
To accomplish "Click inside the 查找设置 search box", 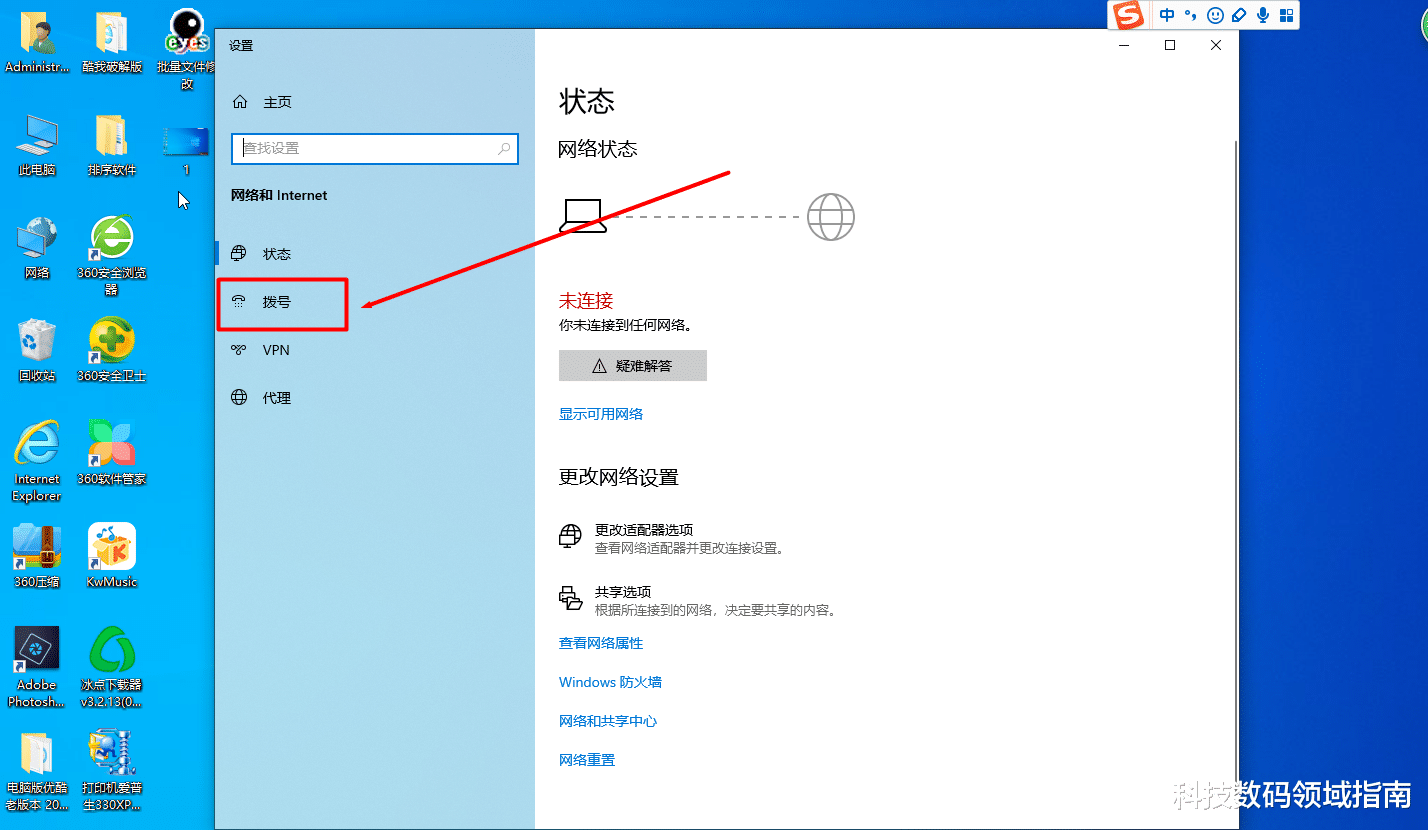I will point(374,149).
